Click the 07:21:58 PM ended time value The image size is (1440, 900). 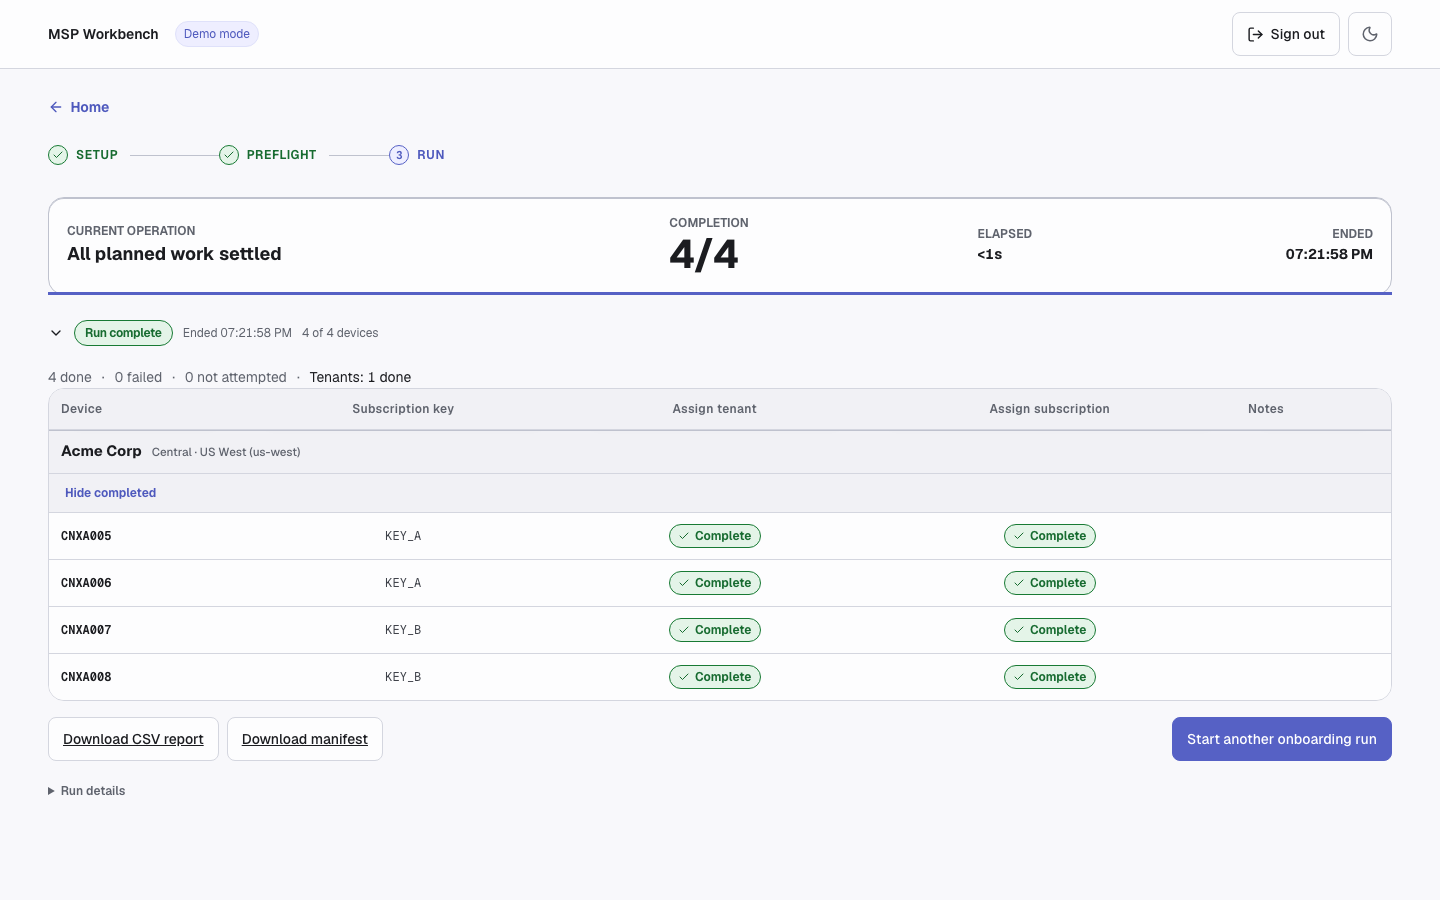[x=1329, y=254]
